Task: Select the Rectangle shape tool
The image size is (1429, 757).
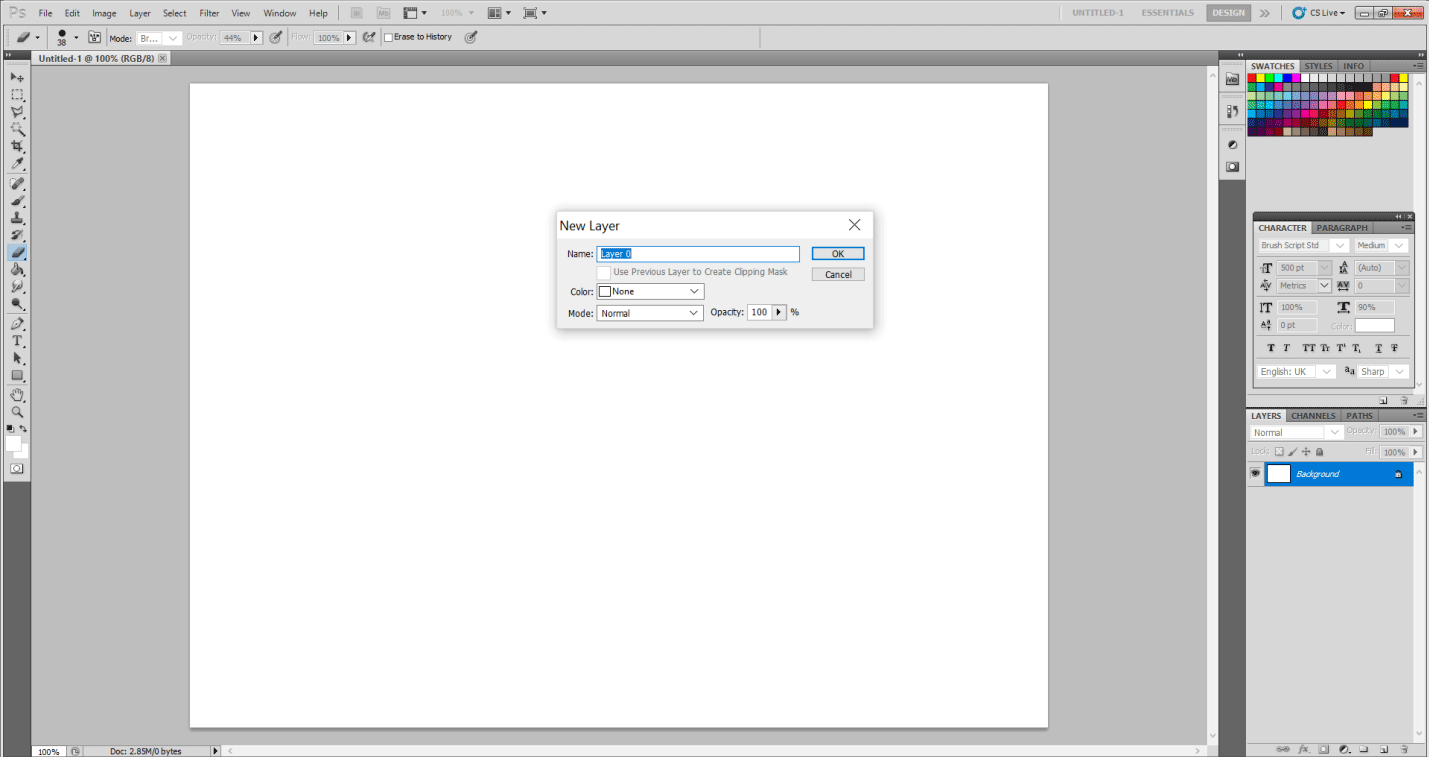Action: click(x=17, y=376)
